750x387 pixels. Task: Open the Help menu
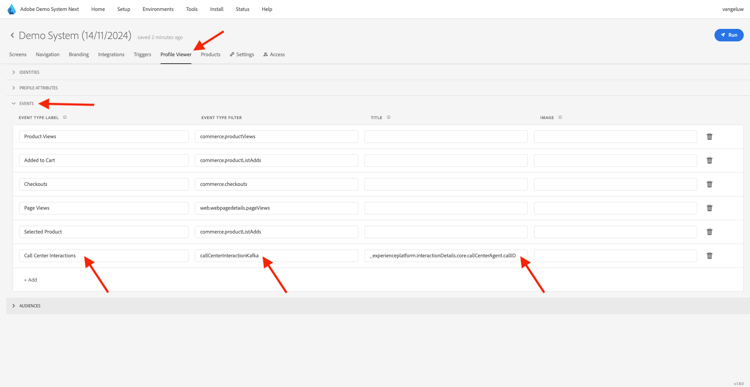pyautogui.click(x=267, y=9)
